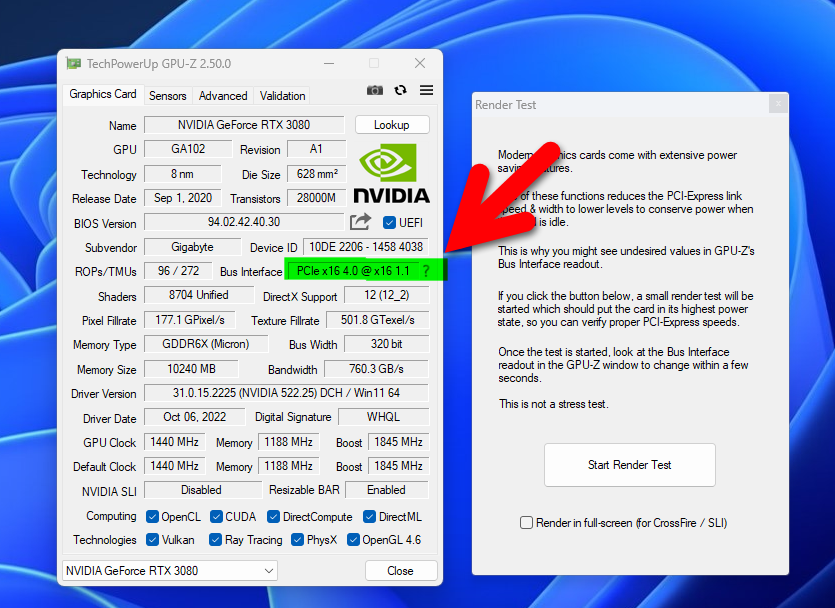Toggle the DirectML checkbox
Screen dimensions: 835x608
point(369,516)
